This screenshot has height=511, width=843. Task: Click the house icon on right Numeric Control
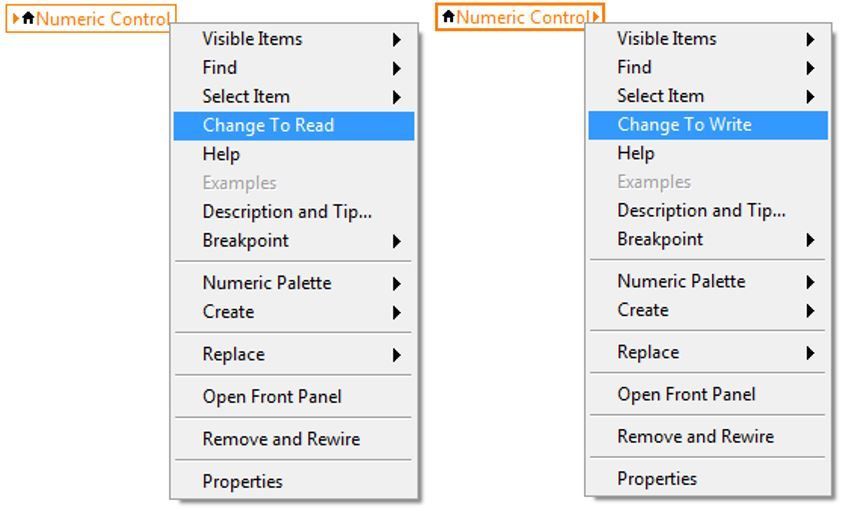pos(448,17)
